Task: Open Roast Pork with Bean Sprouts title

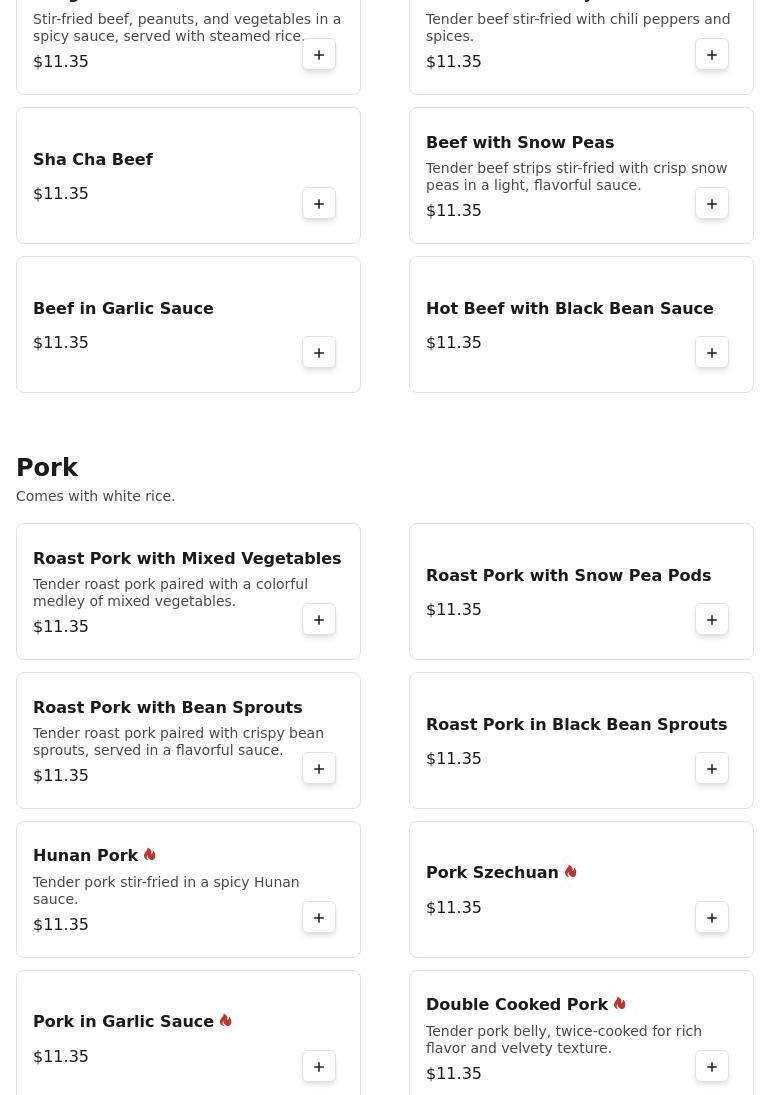Action: (x=167, y=708)
